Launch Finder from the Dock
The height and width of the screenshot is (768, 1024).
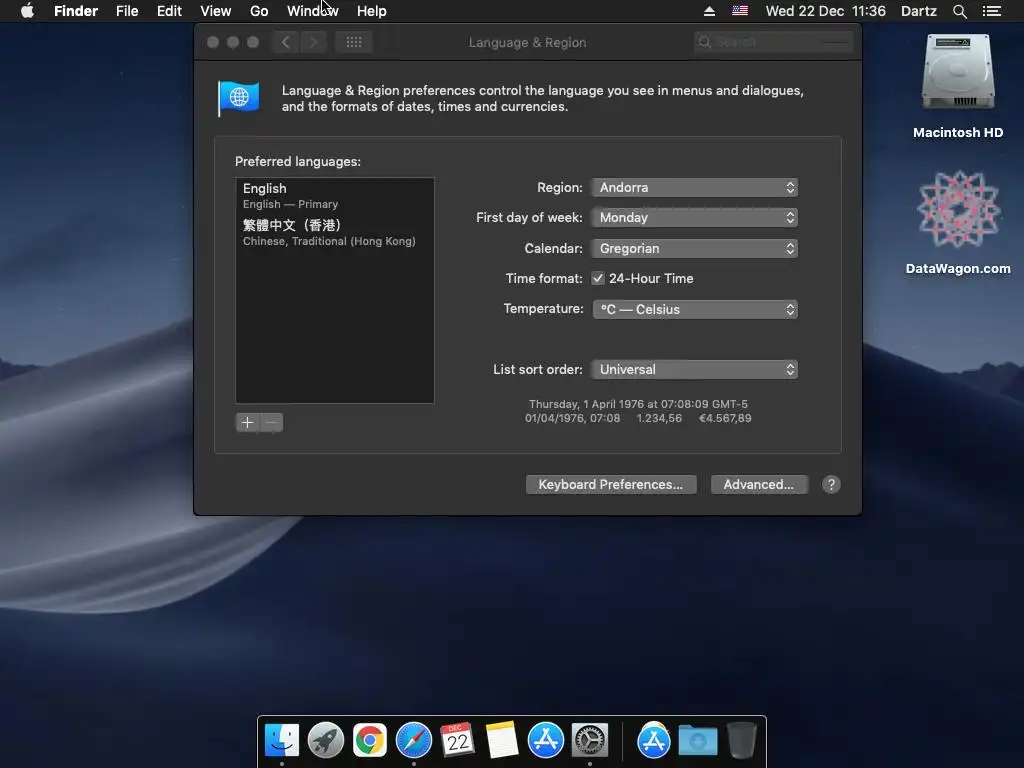click(x=282, y=740)
